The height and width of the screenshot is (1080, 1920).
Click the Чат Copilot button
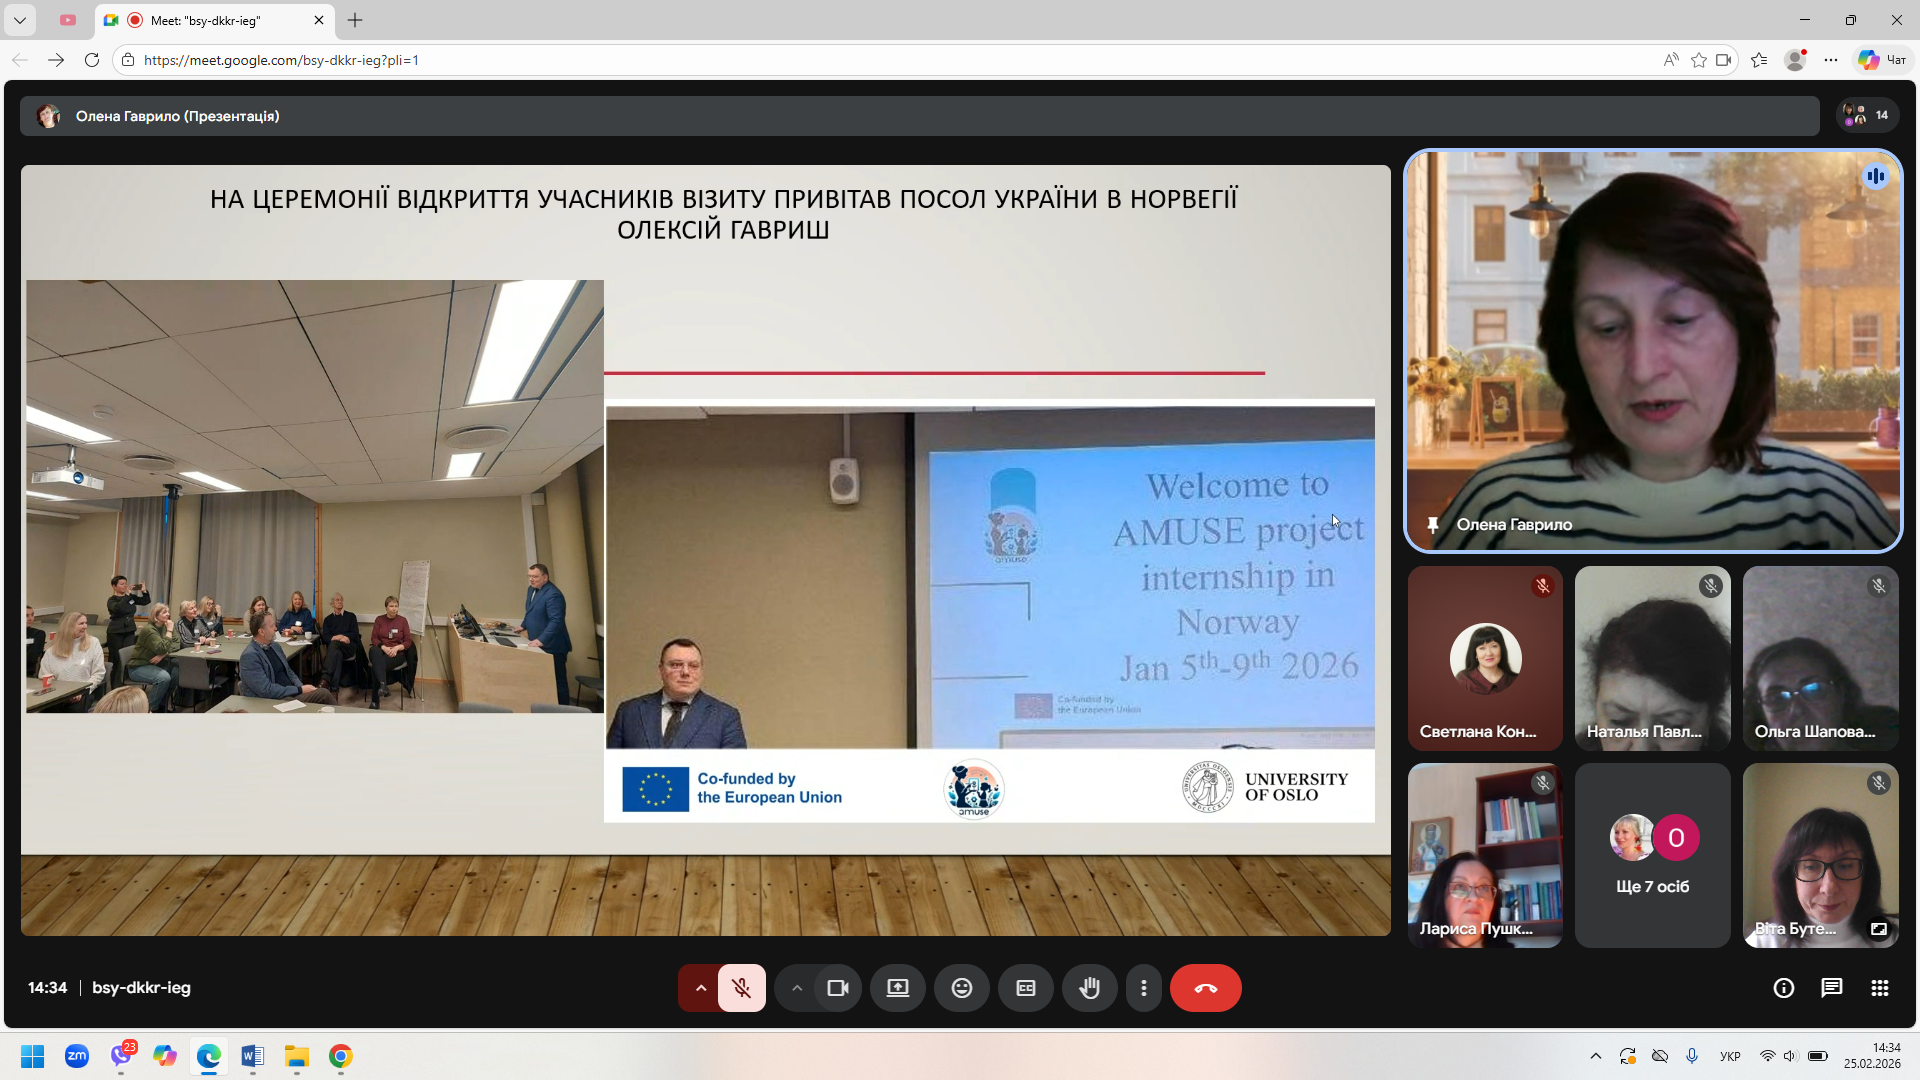pos(1882,60)
